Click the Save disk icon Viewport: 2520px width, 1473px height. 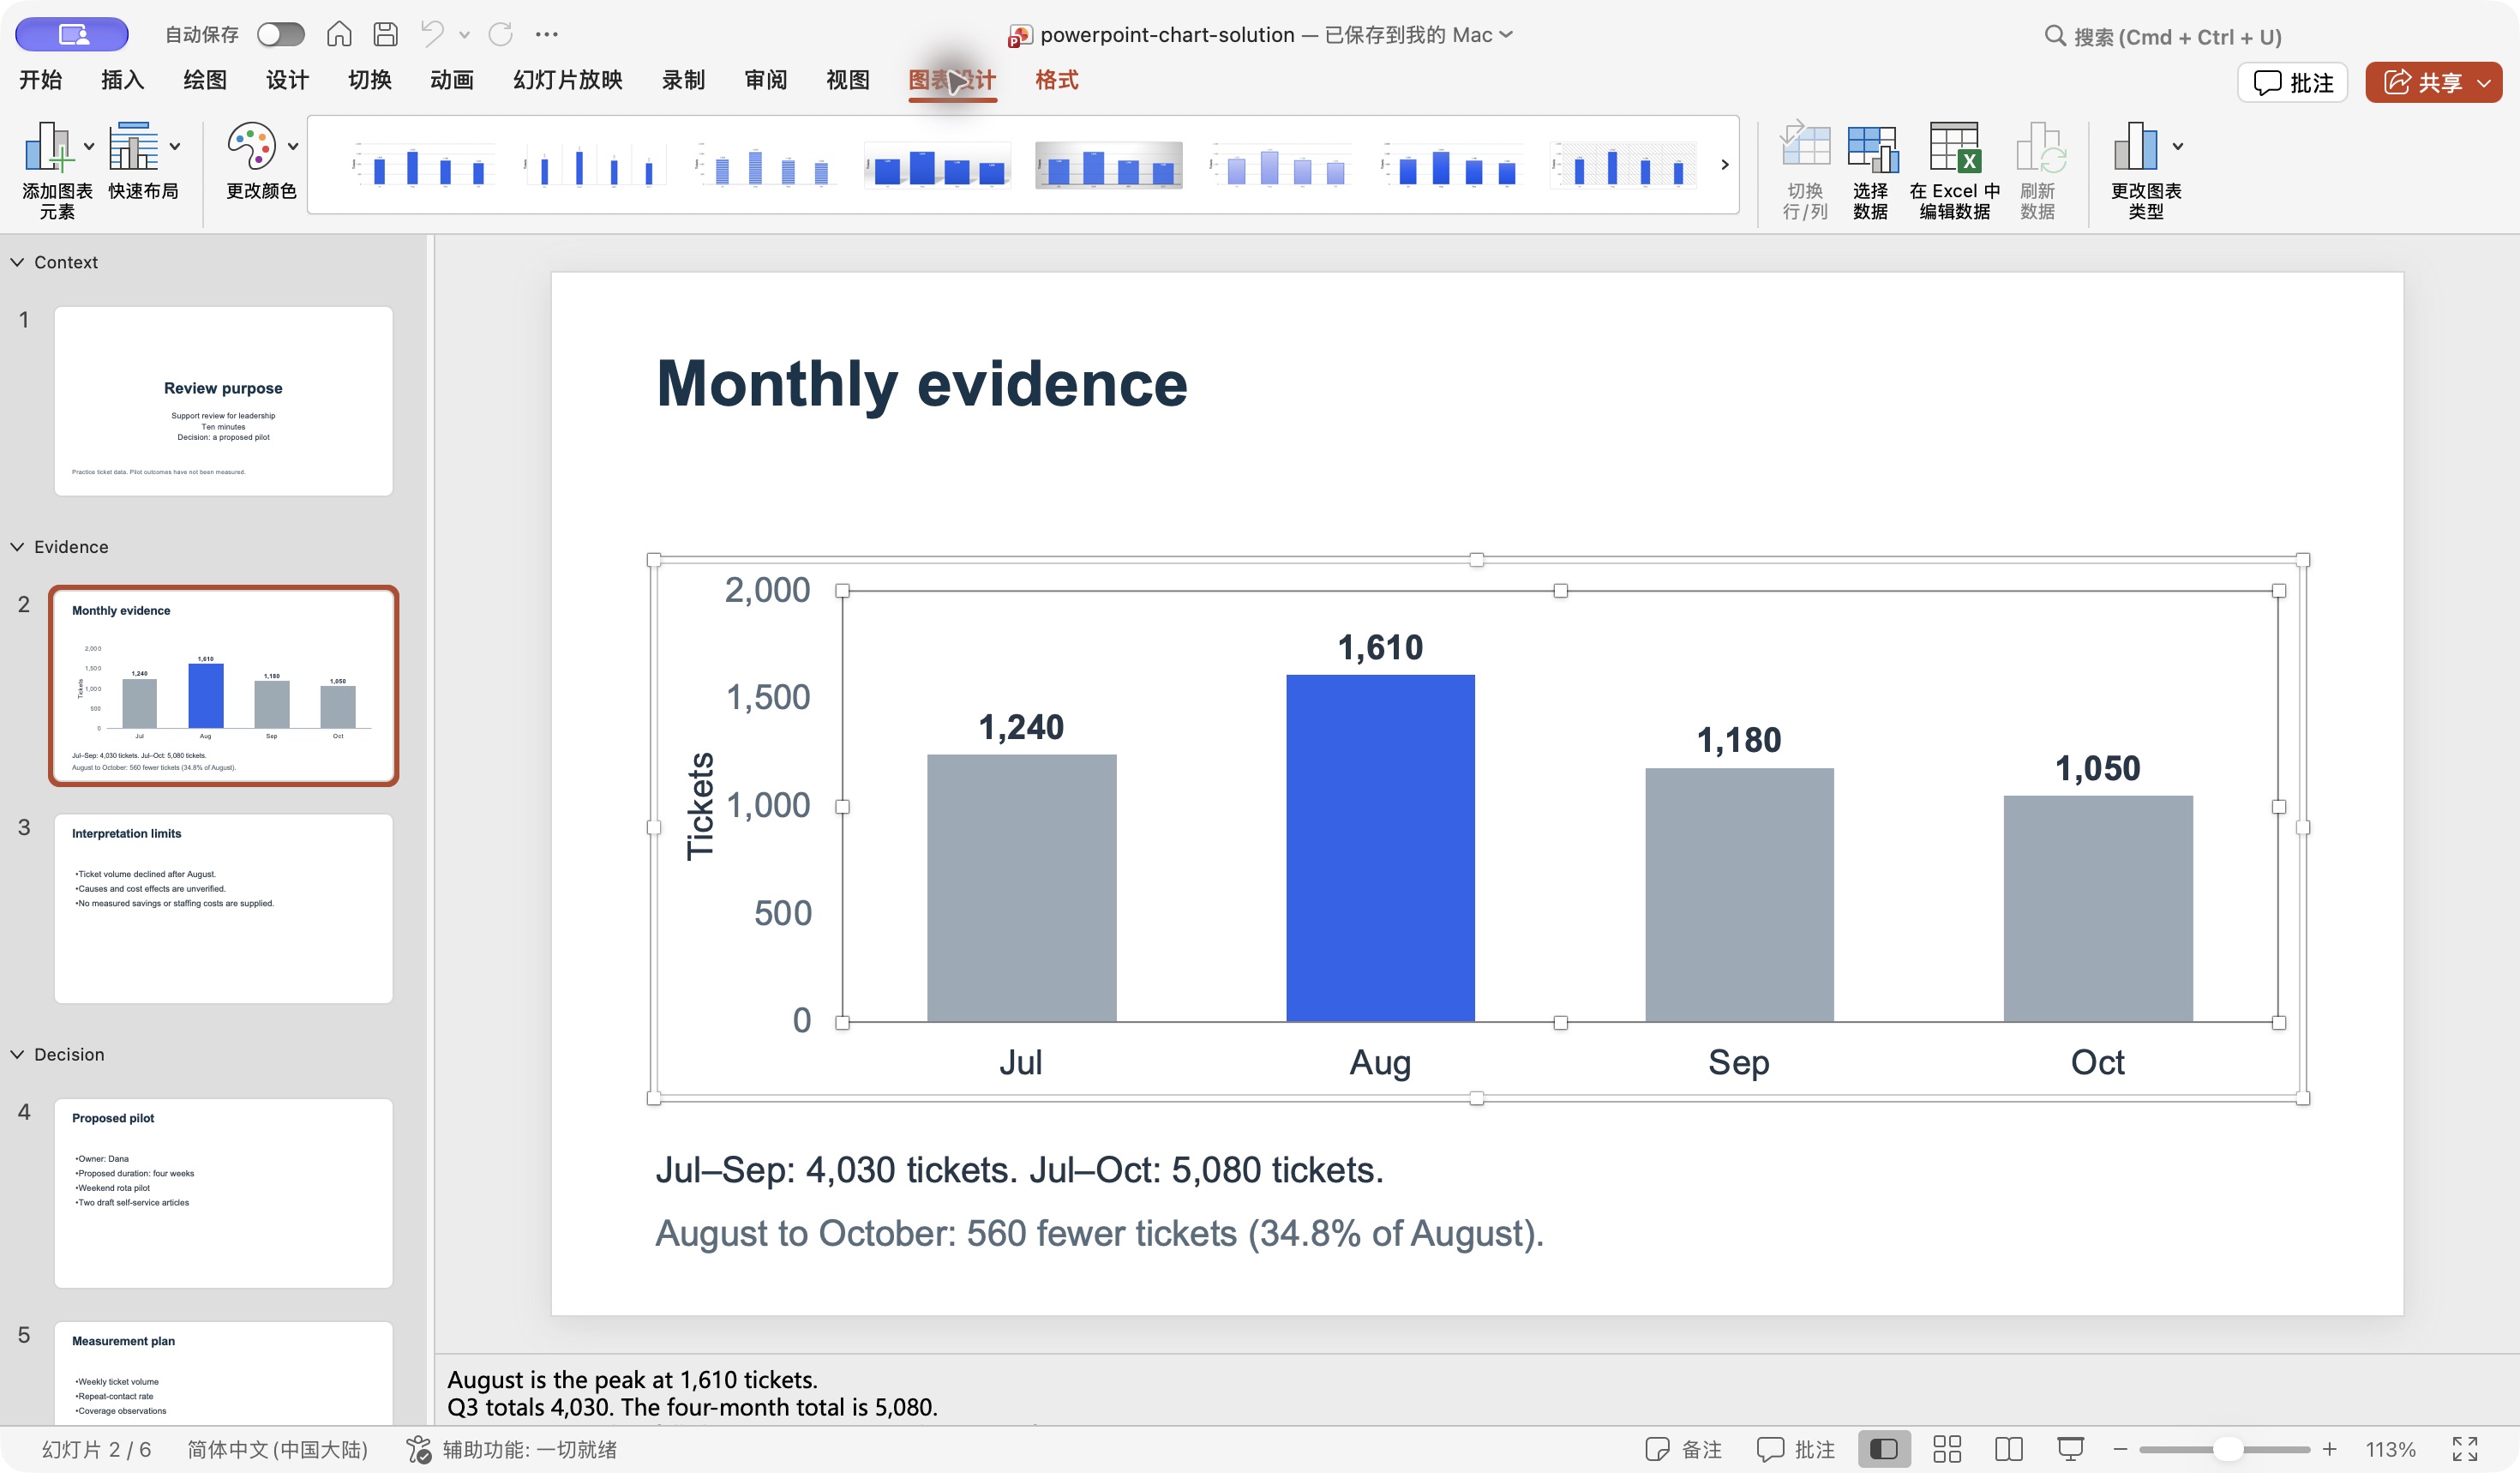[385, 35]
